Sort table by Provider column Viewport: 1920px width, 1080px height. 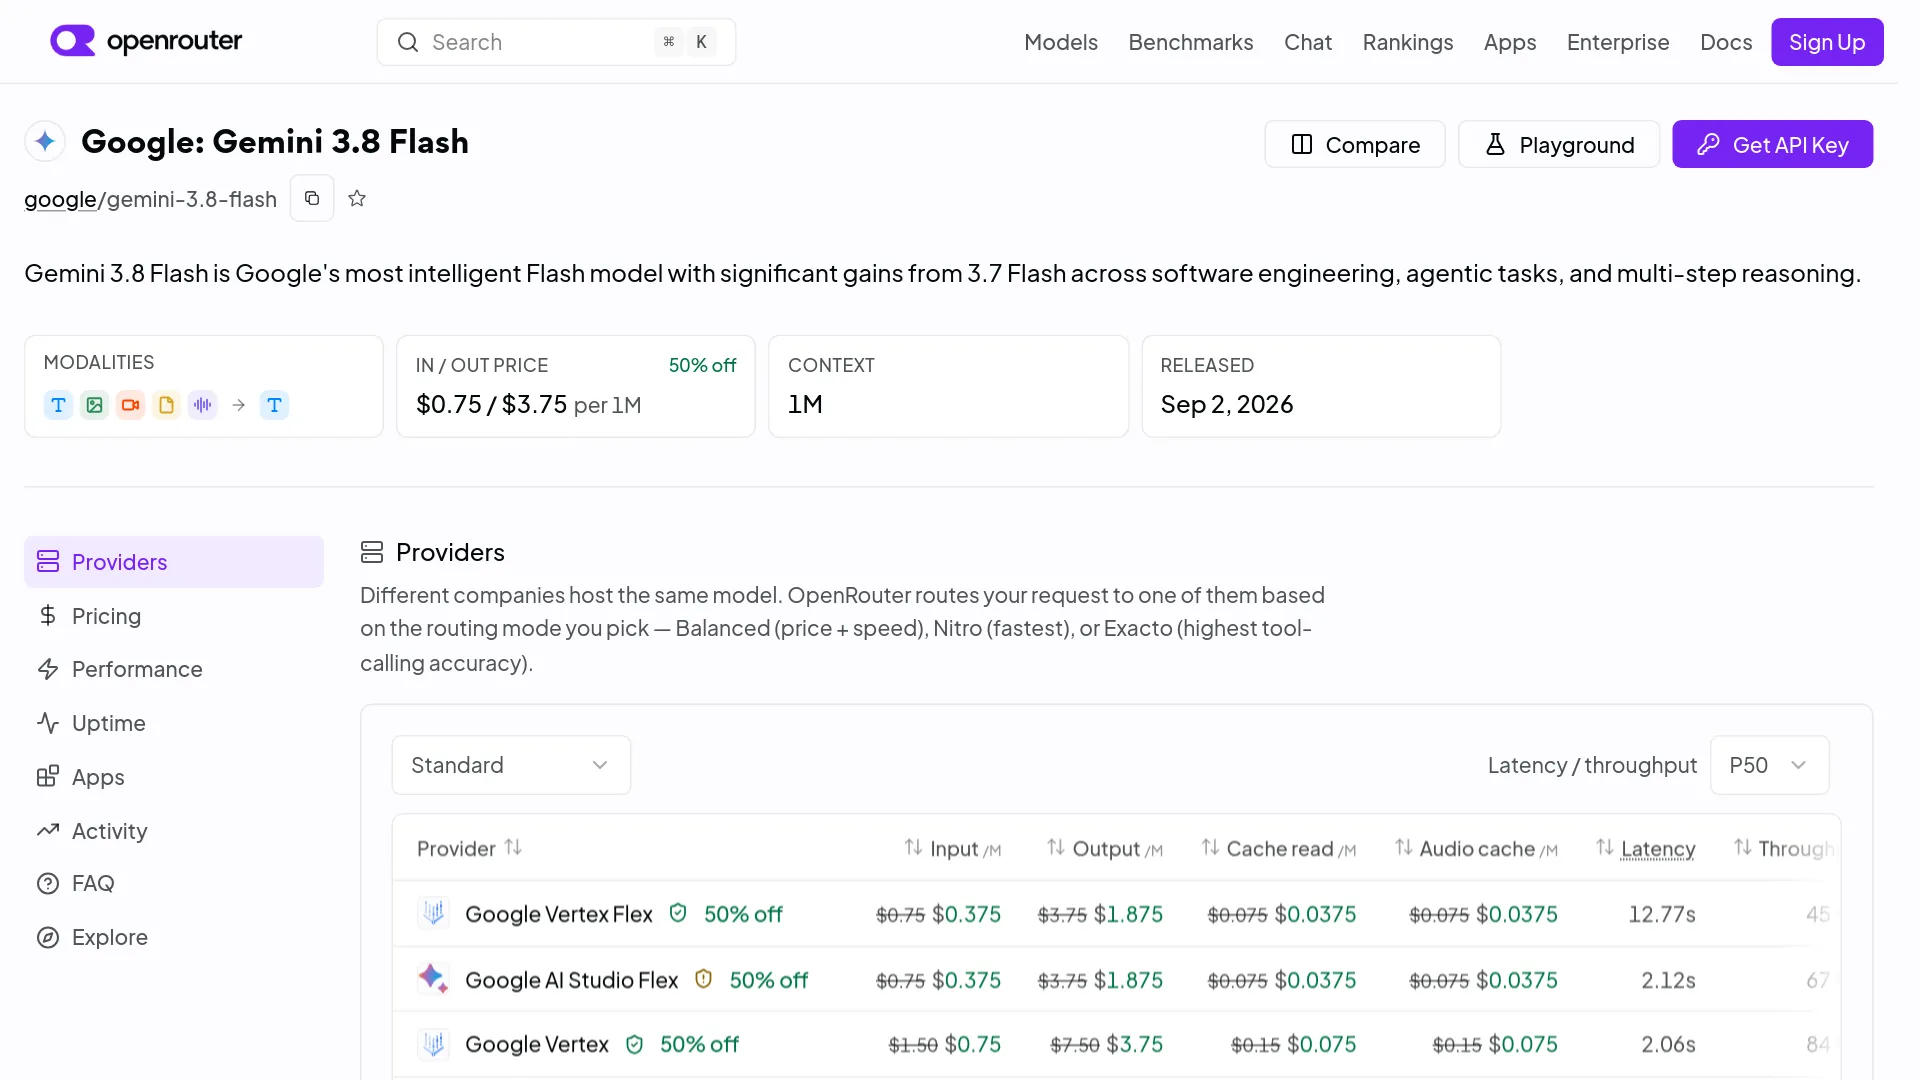[x=469, y=848]
